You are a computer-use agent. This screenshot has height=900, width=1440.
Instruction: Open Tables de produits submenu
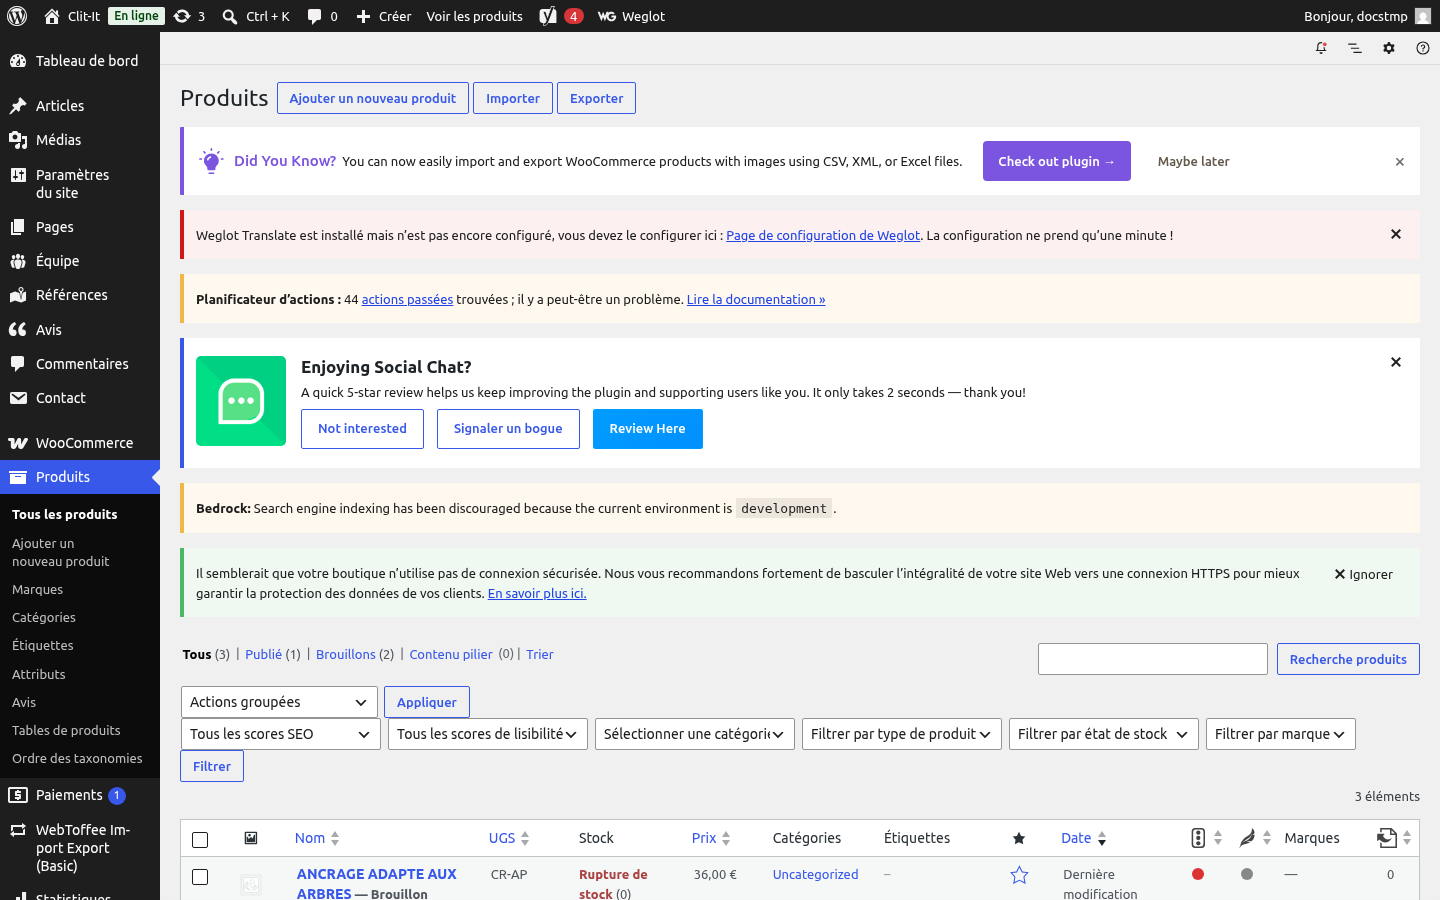pyautogui.click(x=66, y=731)
